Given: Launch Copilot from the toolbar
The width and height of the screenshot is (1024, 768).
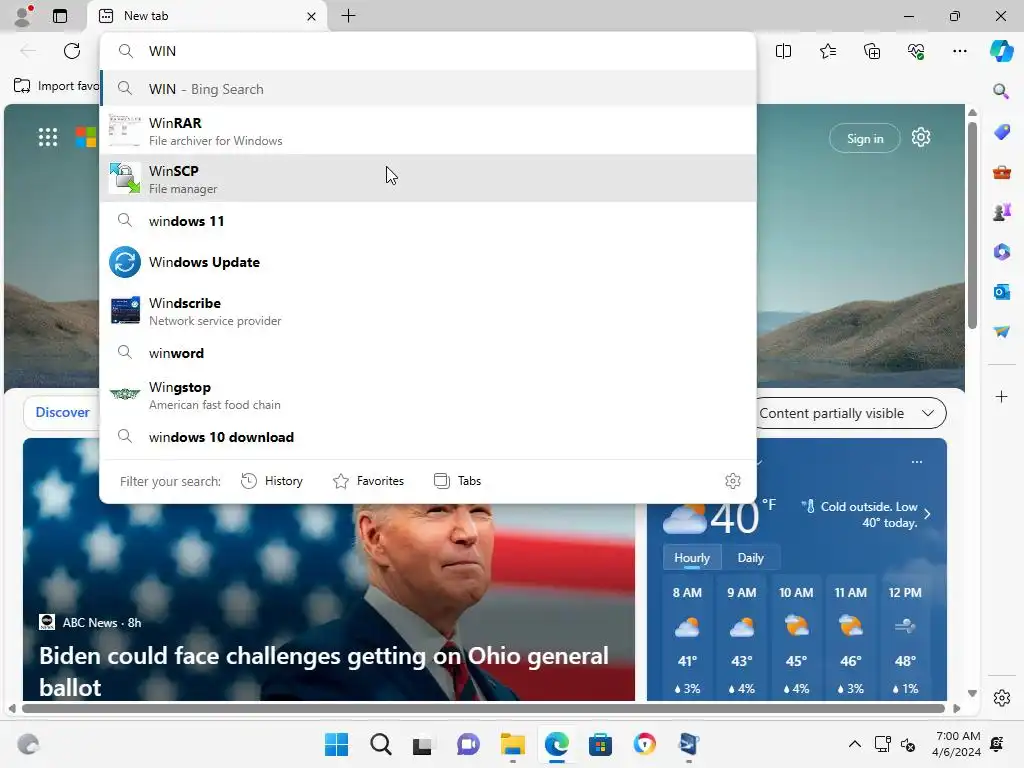Looking at the screenshot, I should pyautogui.click(x=1001, y=51).
